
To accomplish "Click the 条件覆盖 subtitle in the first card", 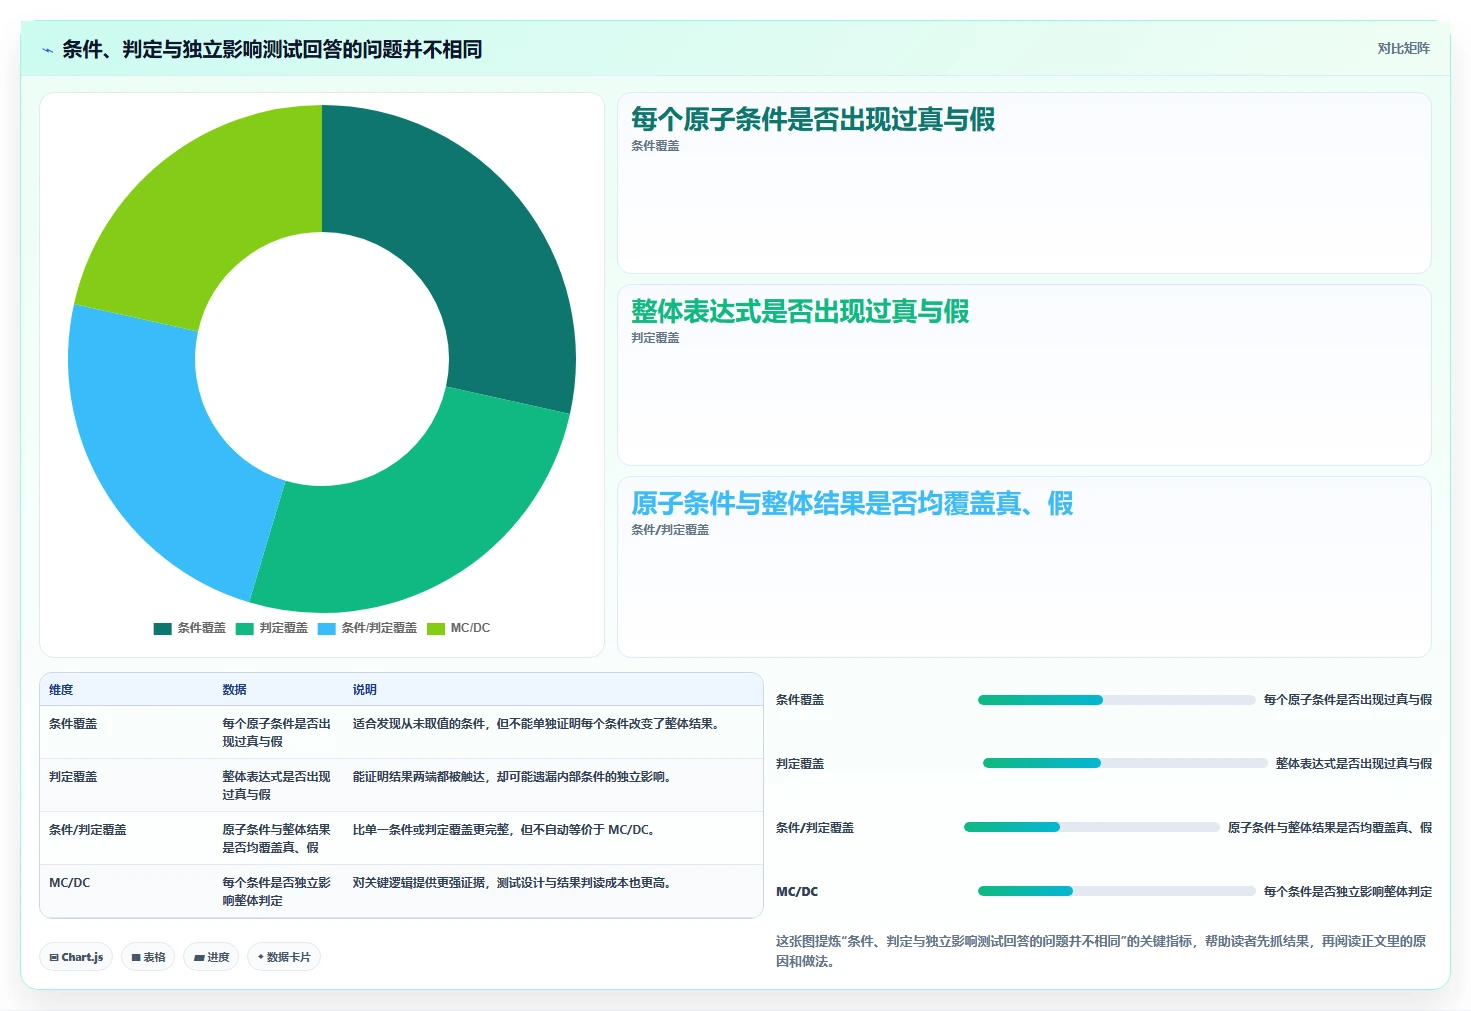I will click(x=655, y=146).
